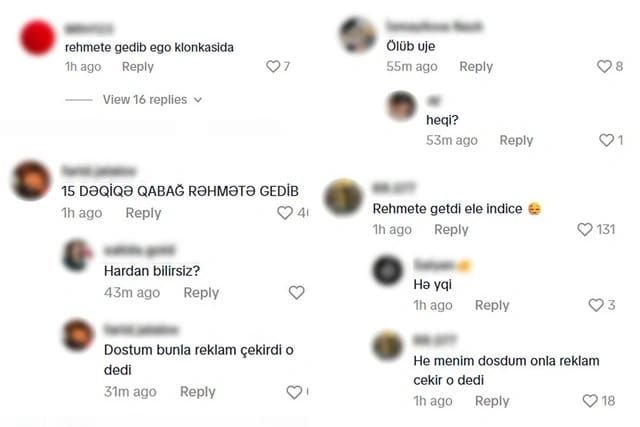
Task: Like the 'rehmete gedib ego klonkasida' comment
Action: [273, 66]
